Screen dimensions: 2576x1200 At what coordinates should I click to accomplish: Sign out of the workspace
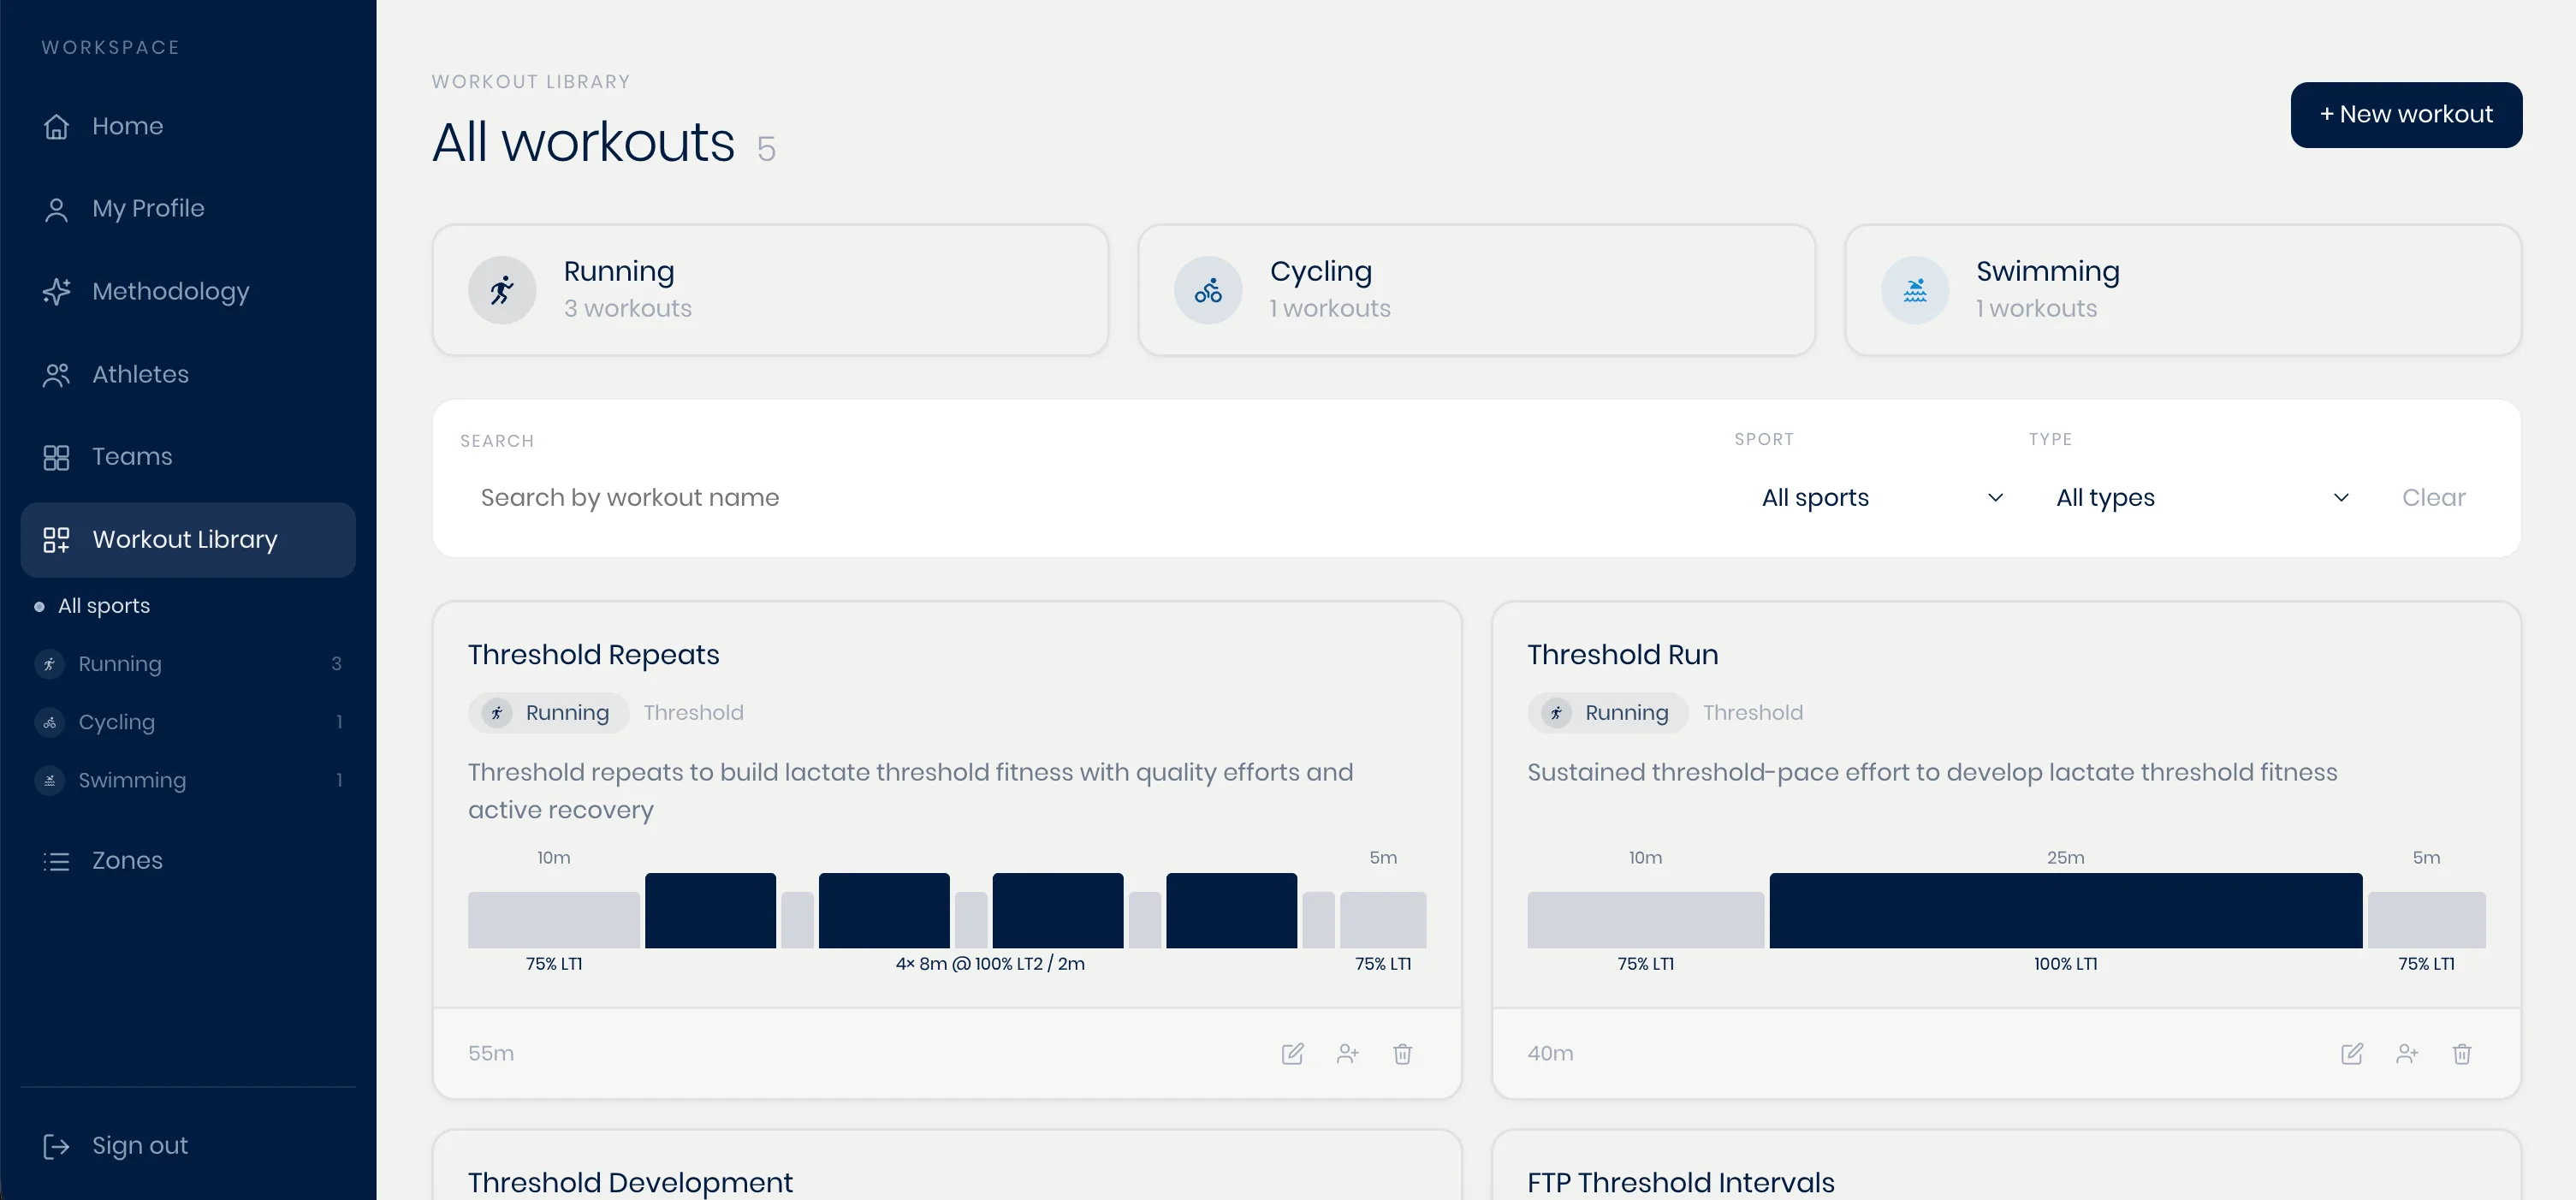(x=188, y=1146)
